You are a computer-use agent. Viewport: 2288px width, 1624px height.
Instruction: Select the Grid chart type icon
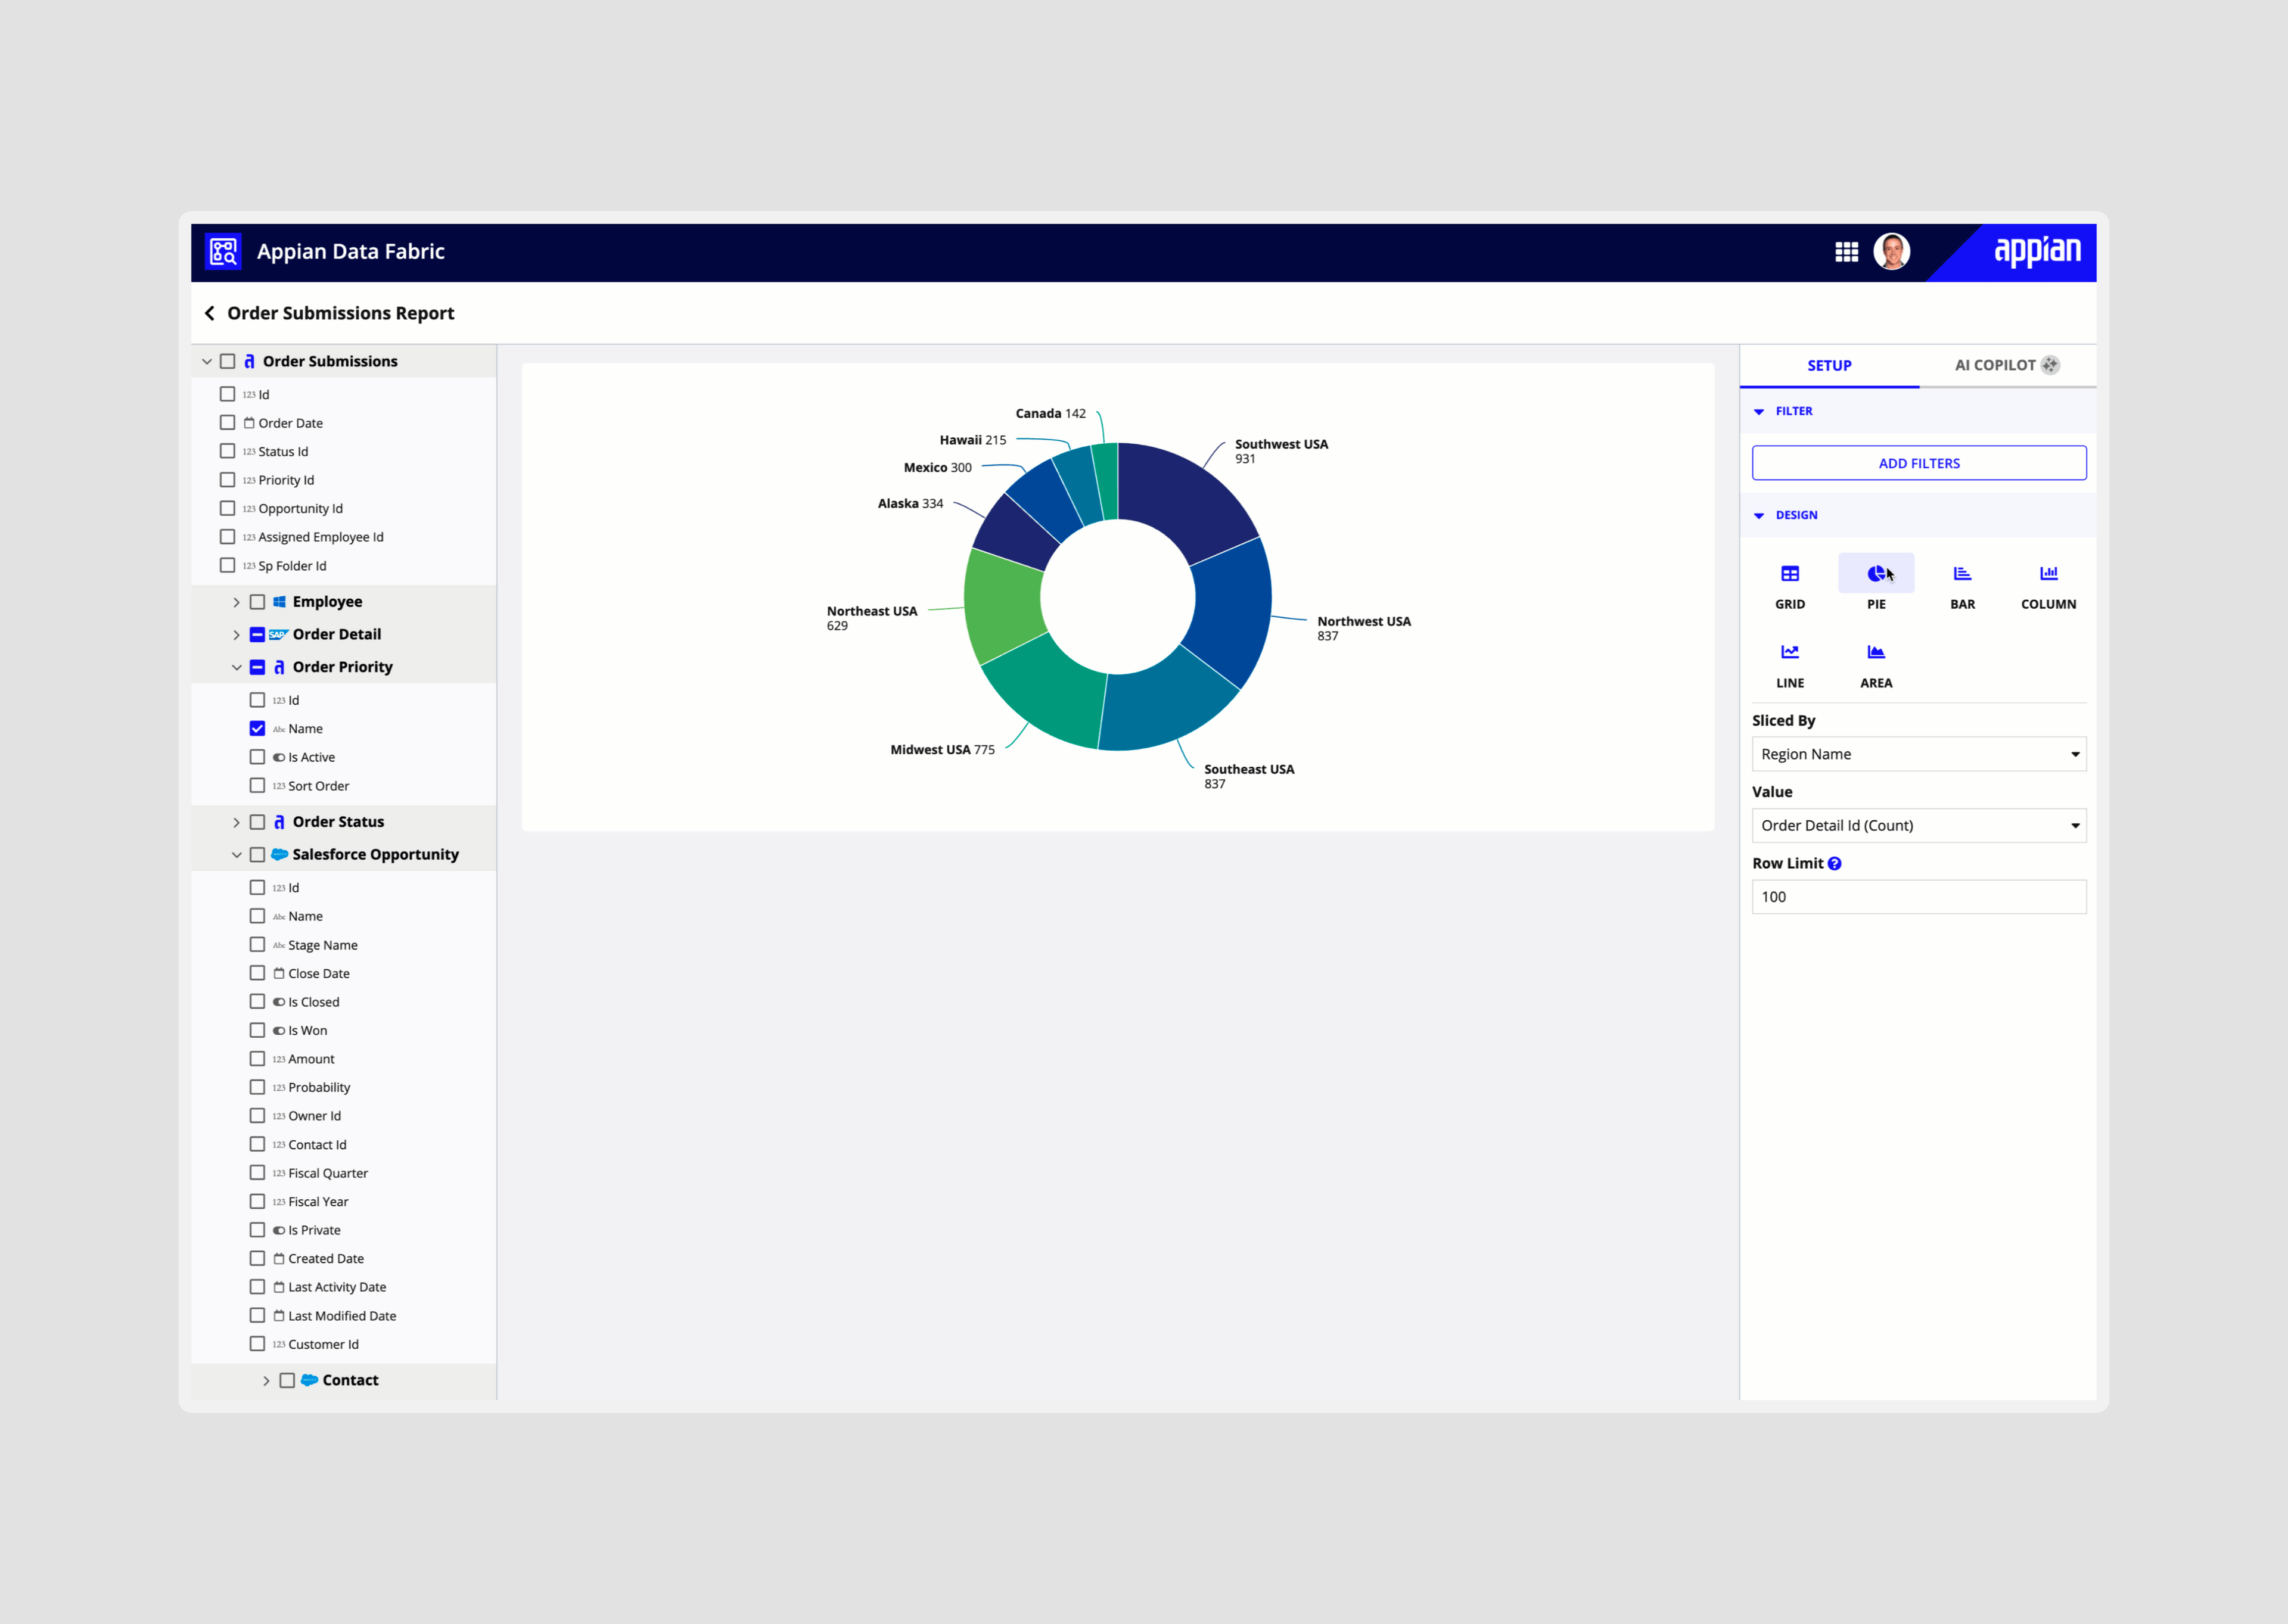tap(1789, 574)
